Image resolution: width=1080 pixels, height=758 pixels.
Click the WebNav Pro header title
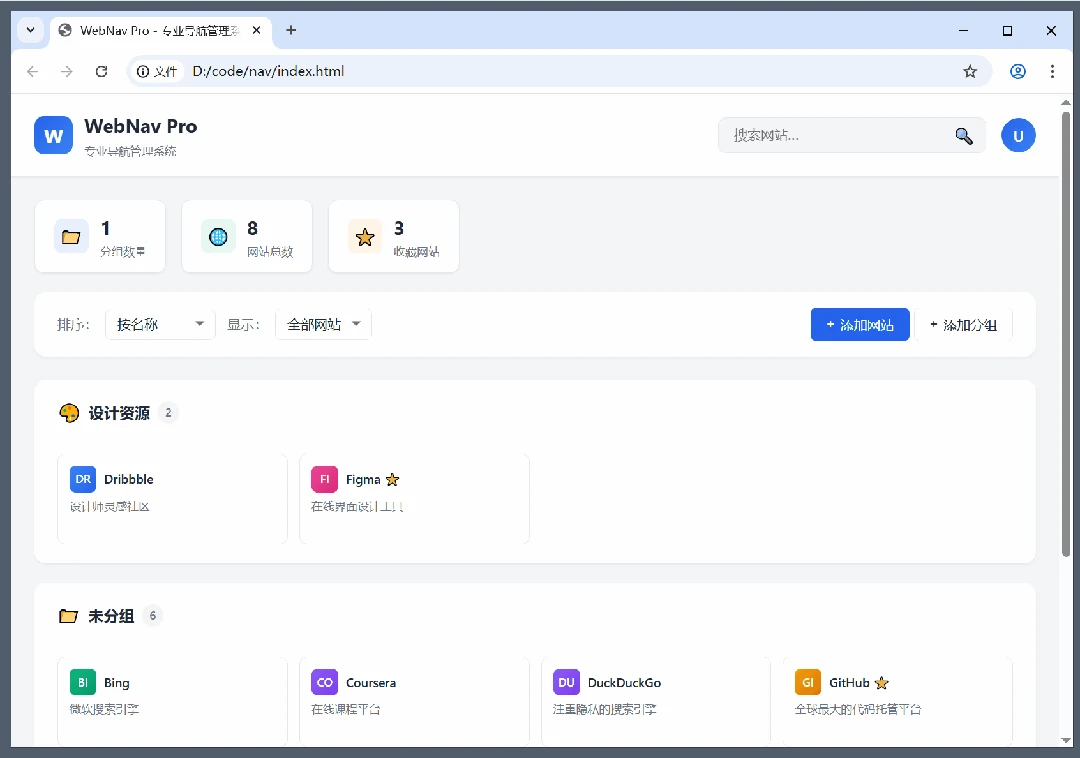click(141, 126)
